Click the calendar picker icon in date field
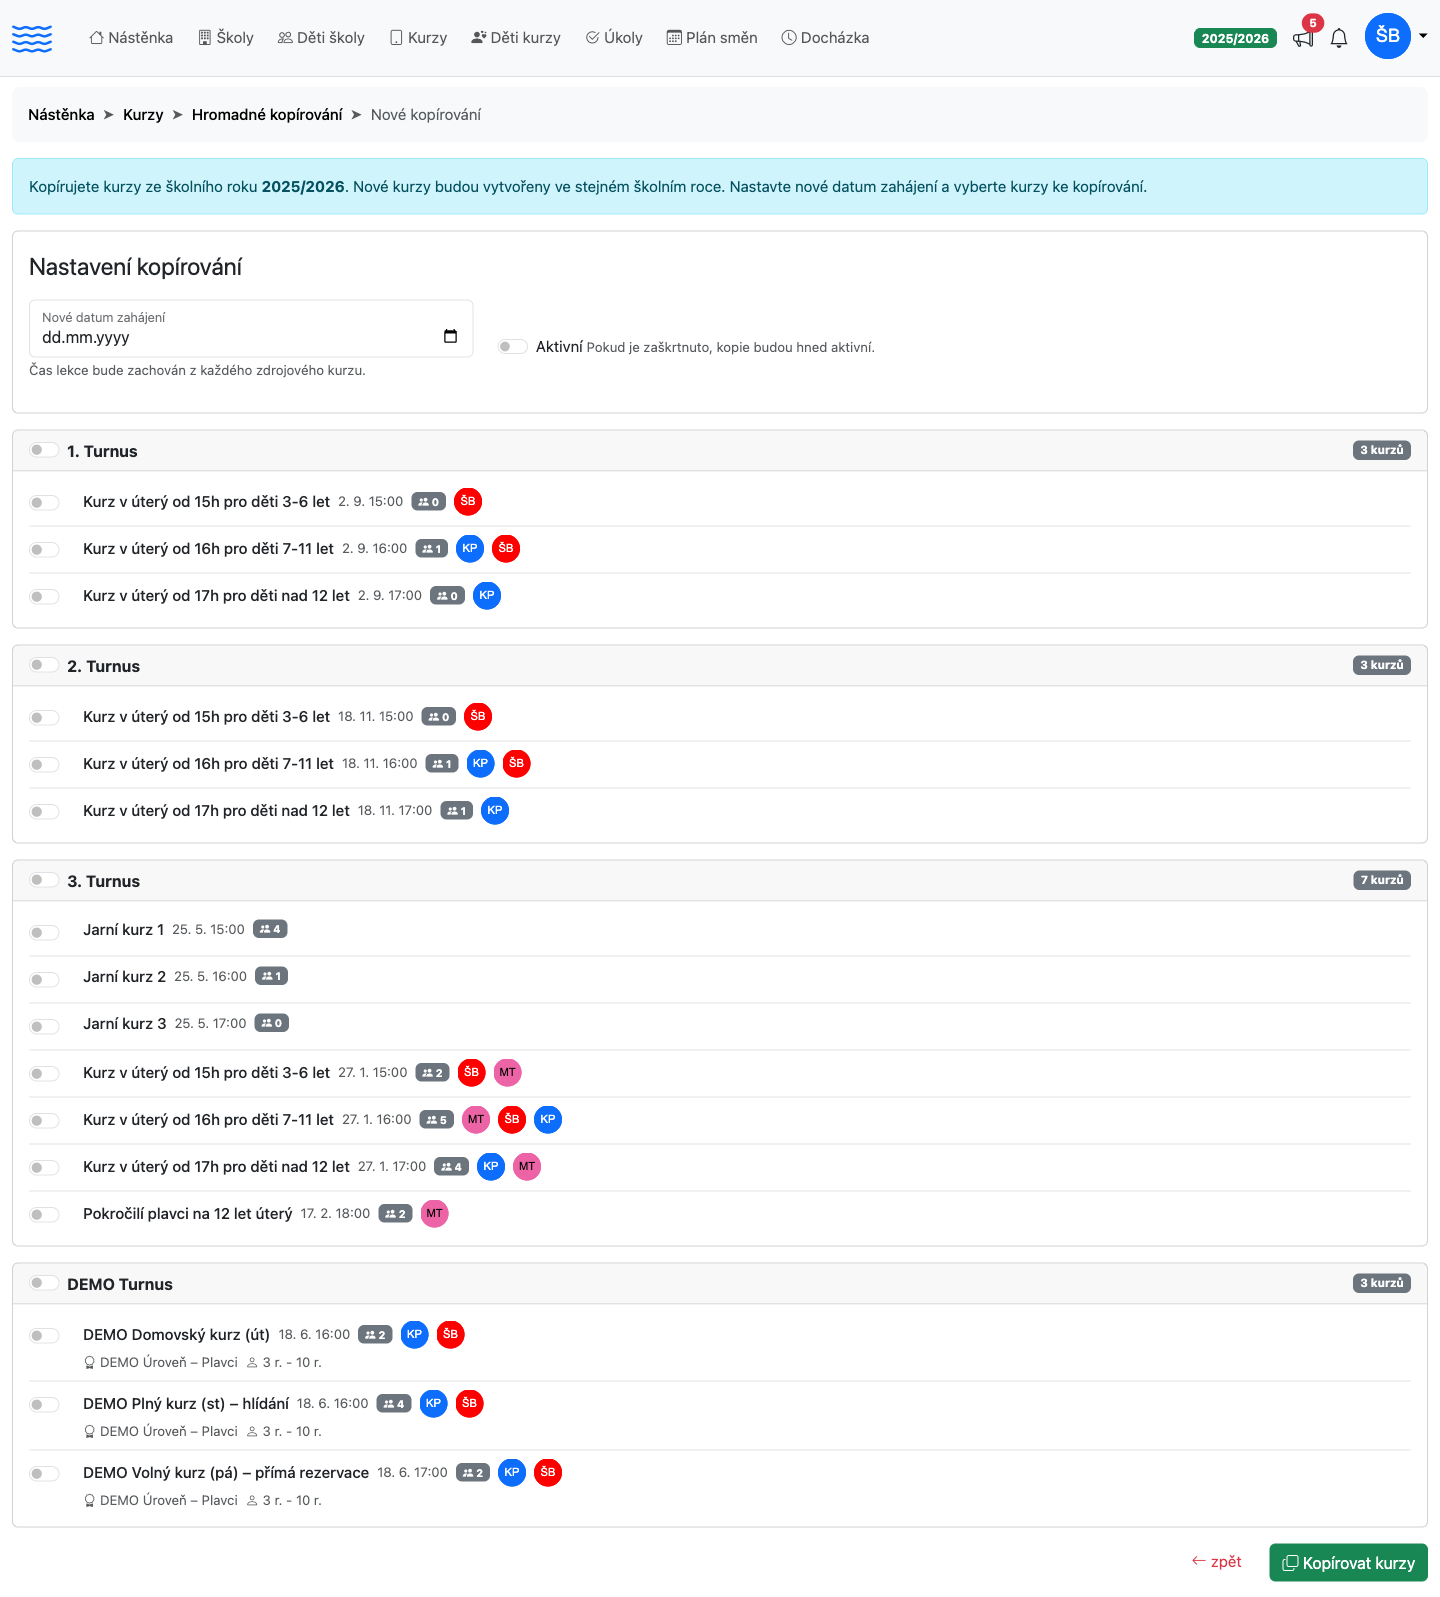This screenshot has width=1440, height=1597. (x=450, y=336)
